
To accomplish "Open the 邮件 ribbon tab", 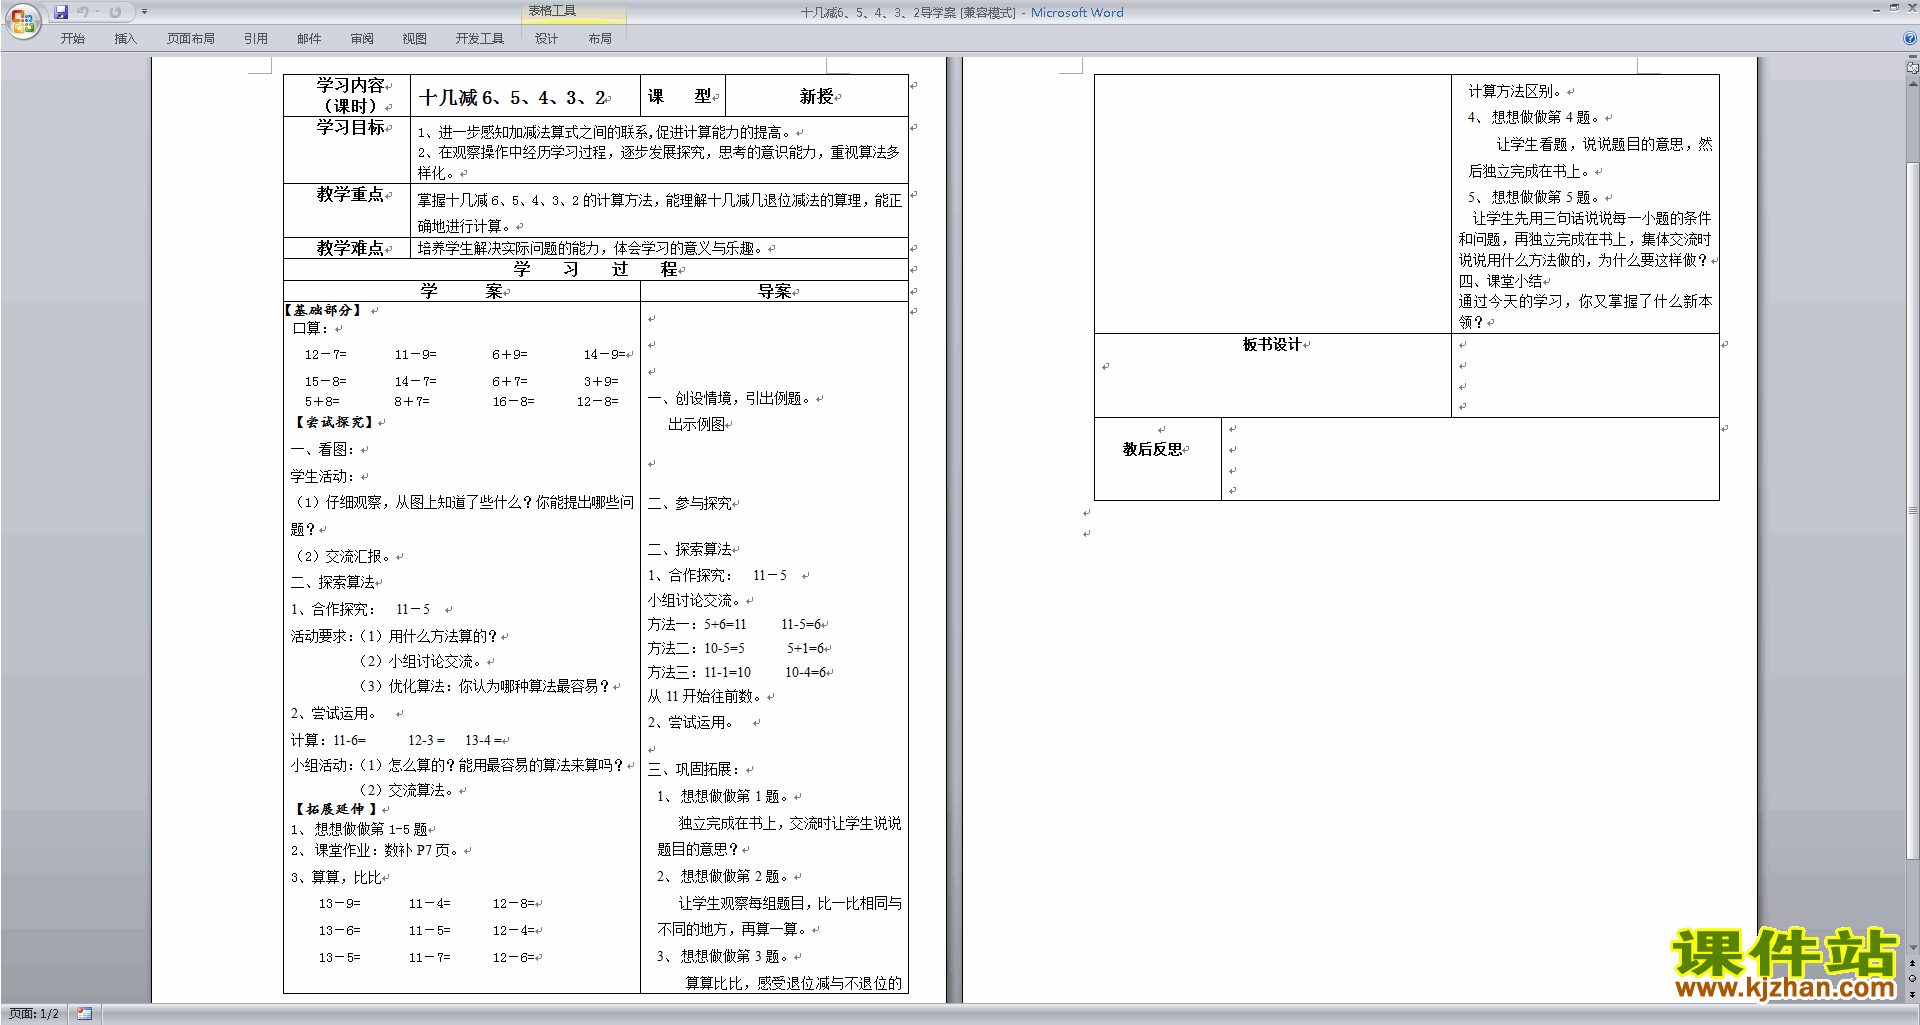I will click(309, 38).
